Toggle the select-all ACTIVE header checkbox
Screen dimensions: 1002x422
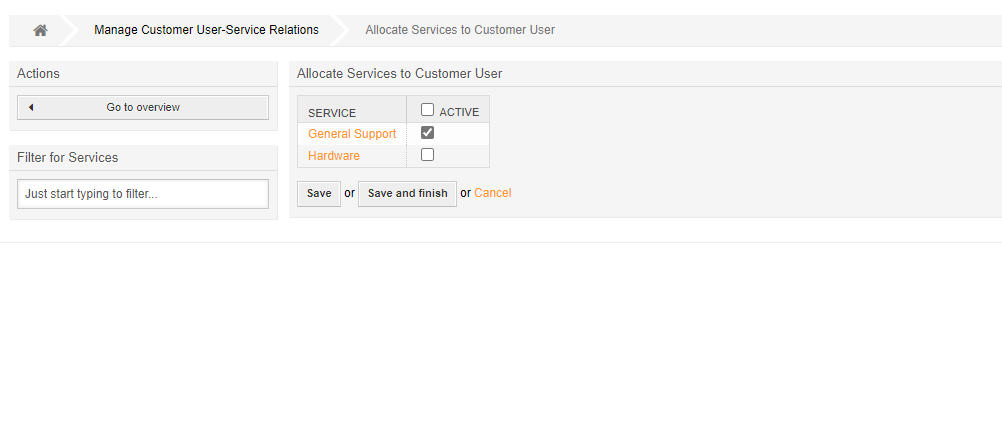pos(427,110)
